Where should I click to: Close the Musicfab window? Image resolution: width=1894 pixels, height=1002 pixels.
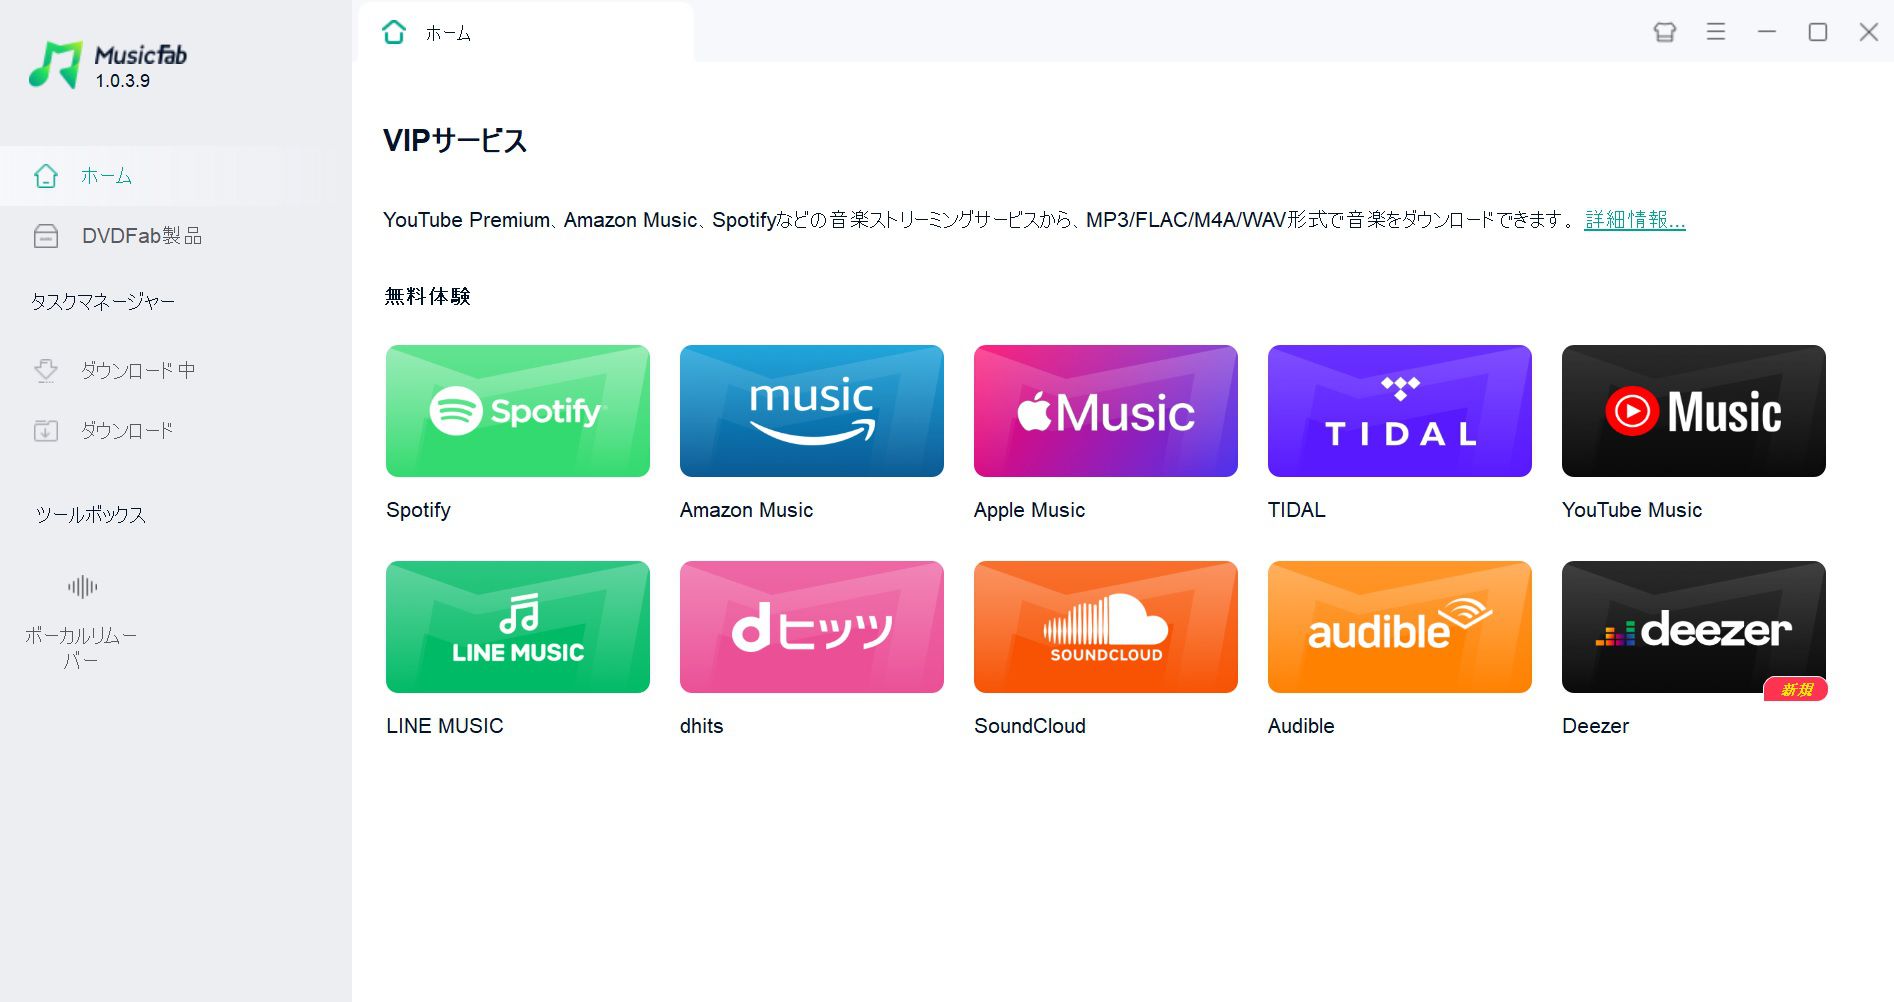1869,32
